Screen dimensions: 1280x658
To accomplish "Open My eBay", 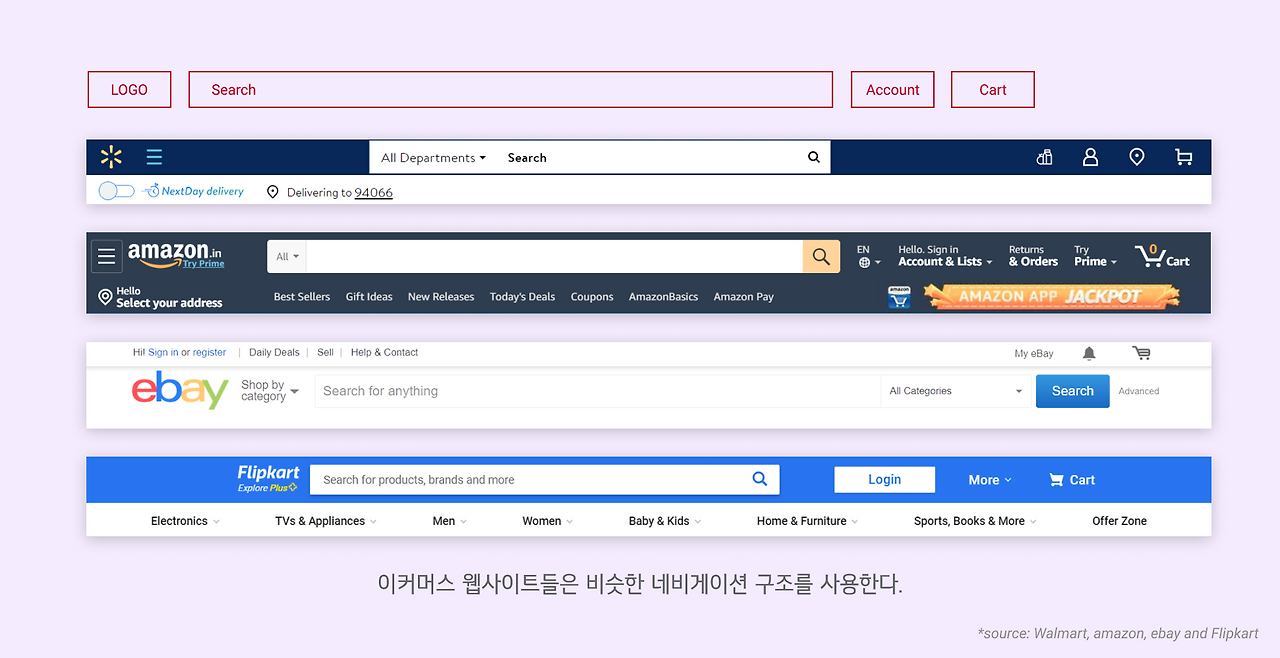I will point(1034,354).
